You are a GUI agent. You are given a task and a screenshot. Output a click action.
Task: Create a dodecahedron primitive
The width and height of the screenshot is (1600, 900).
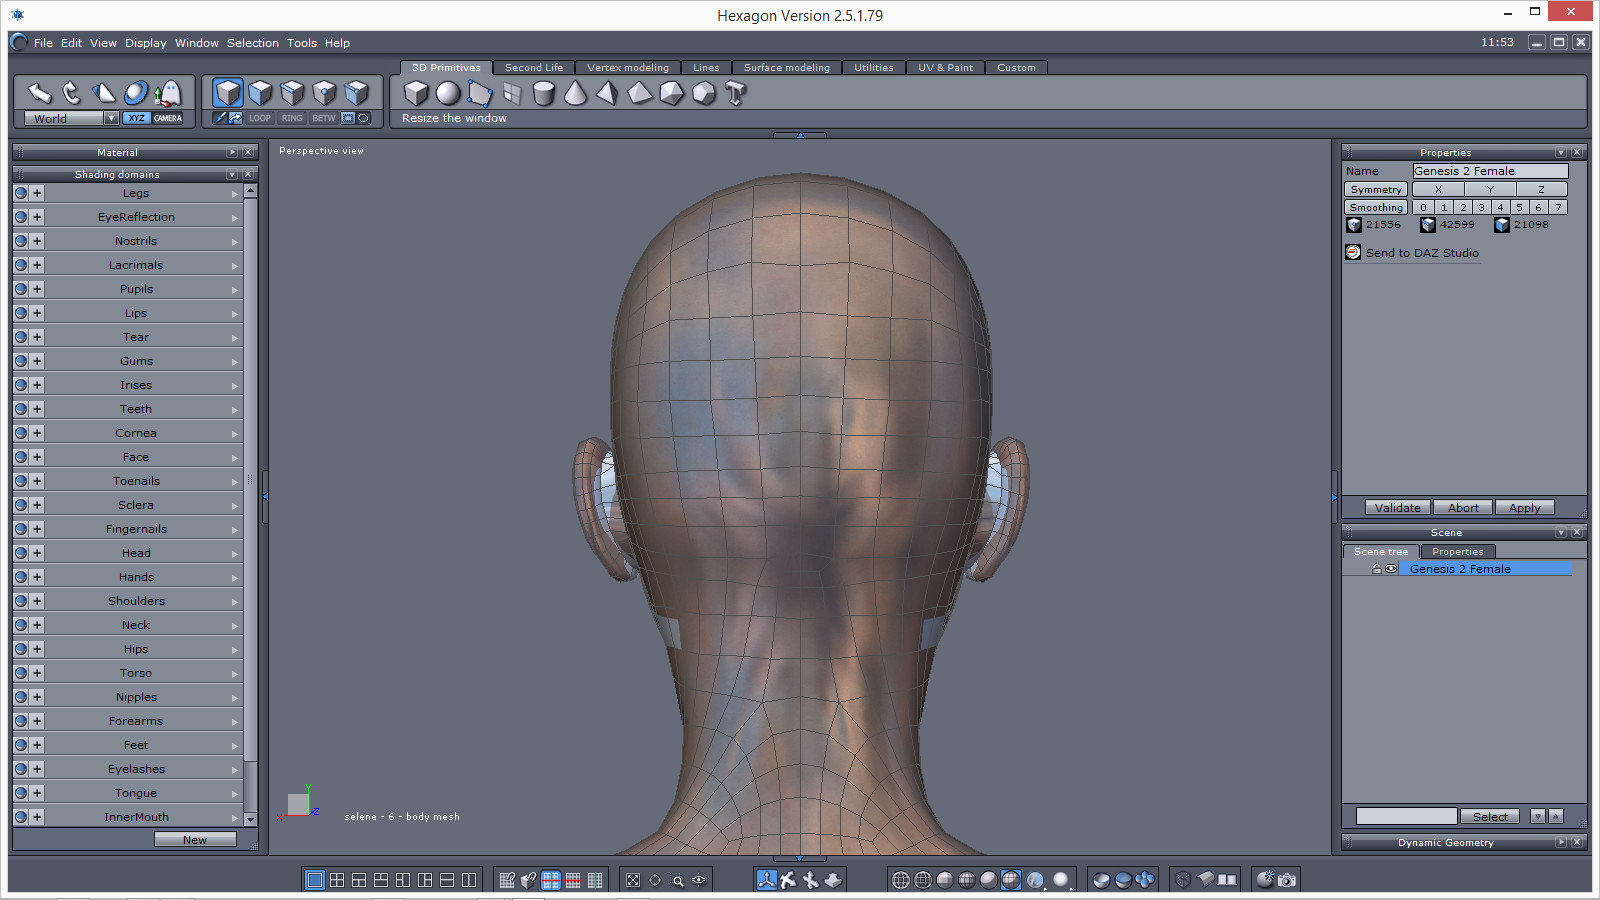pyautogui.click(x=704, y=93)
